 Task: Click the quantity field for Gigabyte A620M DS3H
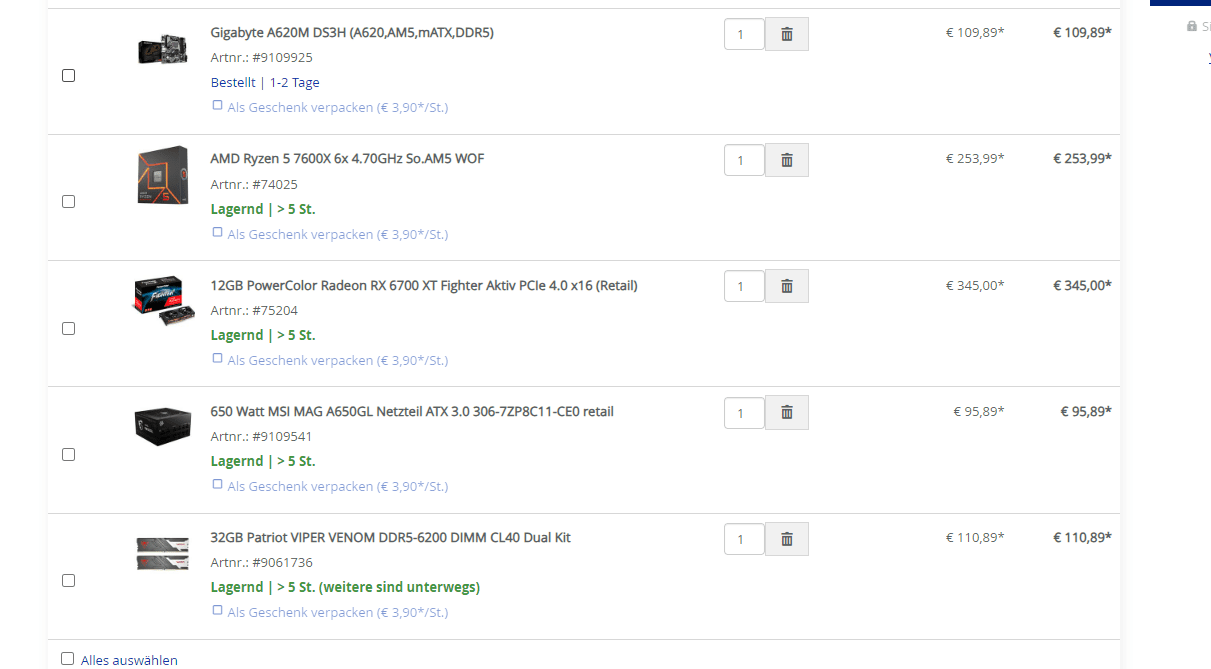[744, 34]
